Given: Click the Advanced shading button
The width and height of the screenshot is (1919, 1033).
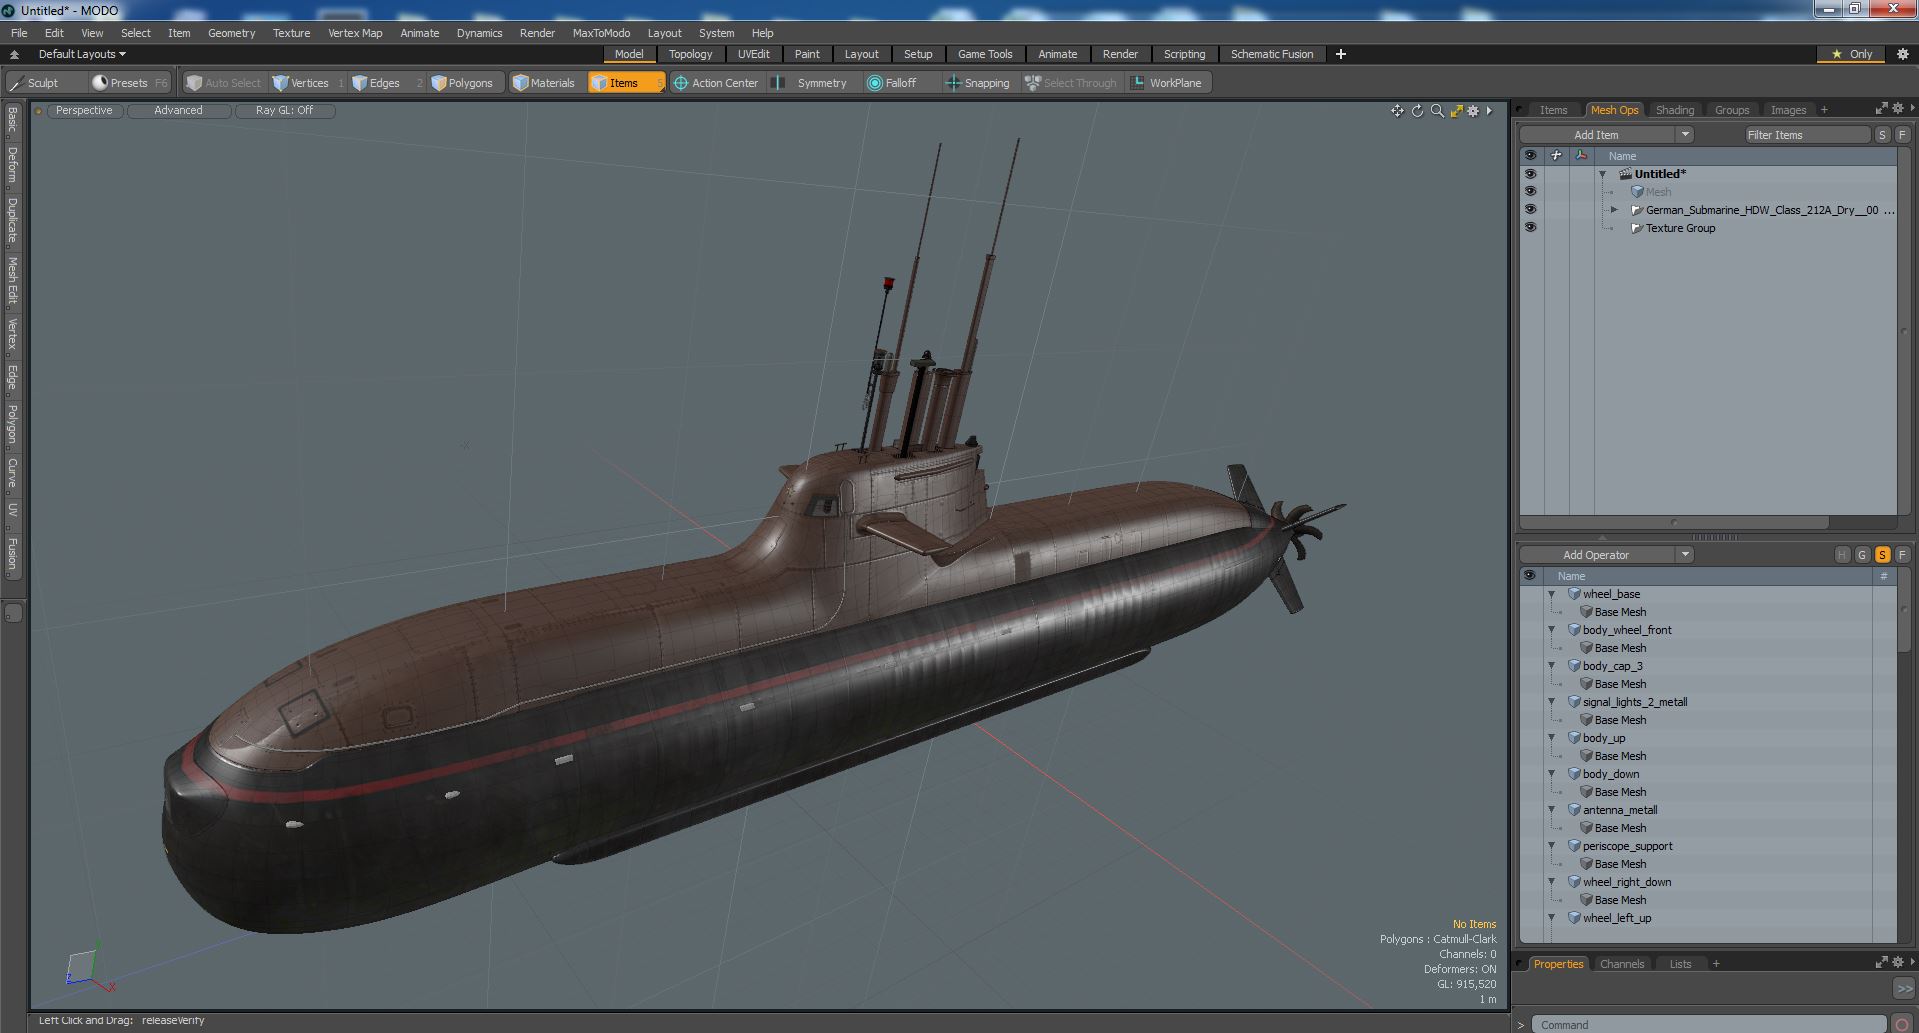Looking at the screenshot, I should [178, 111].
